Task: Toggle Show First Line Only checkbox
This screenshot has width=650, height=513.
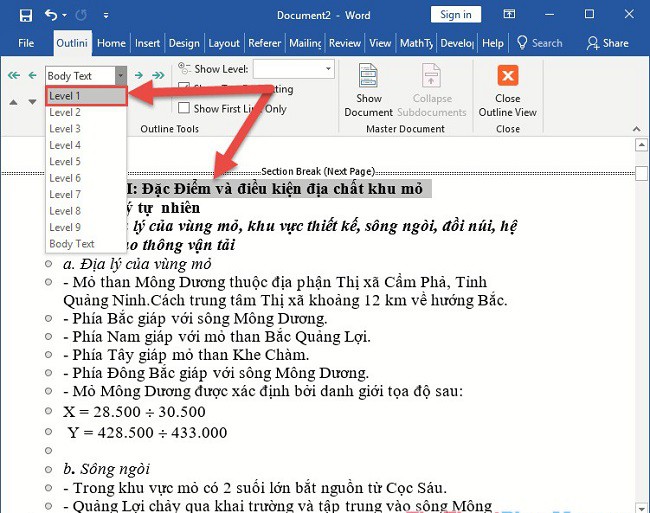Action: click(x=184, y=108)
